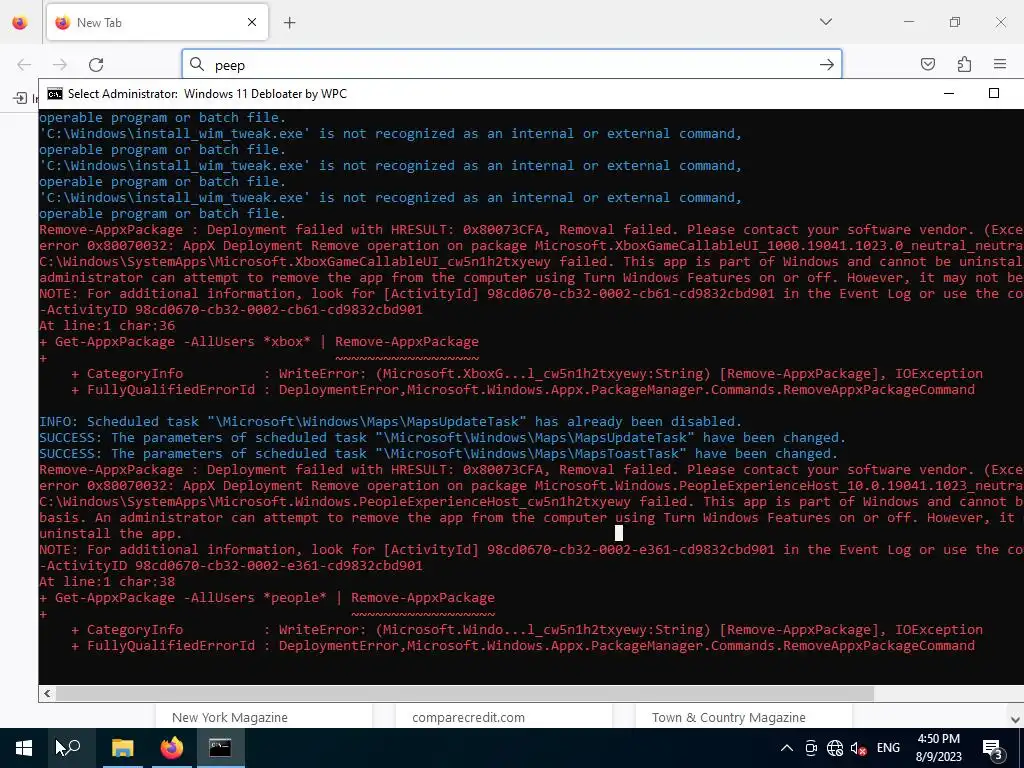This screenshot has height=768, width=1024.
Task: Click the address bar containing 'peep'
Action: click(x=512, y=64)
